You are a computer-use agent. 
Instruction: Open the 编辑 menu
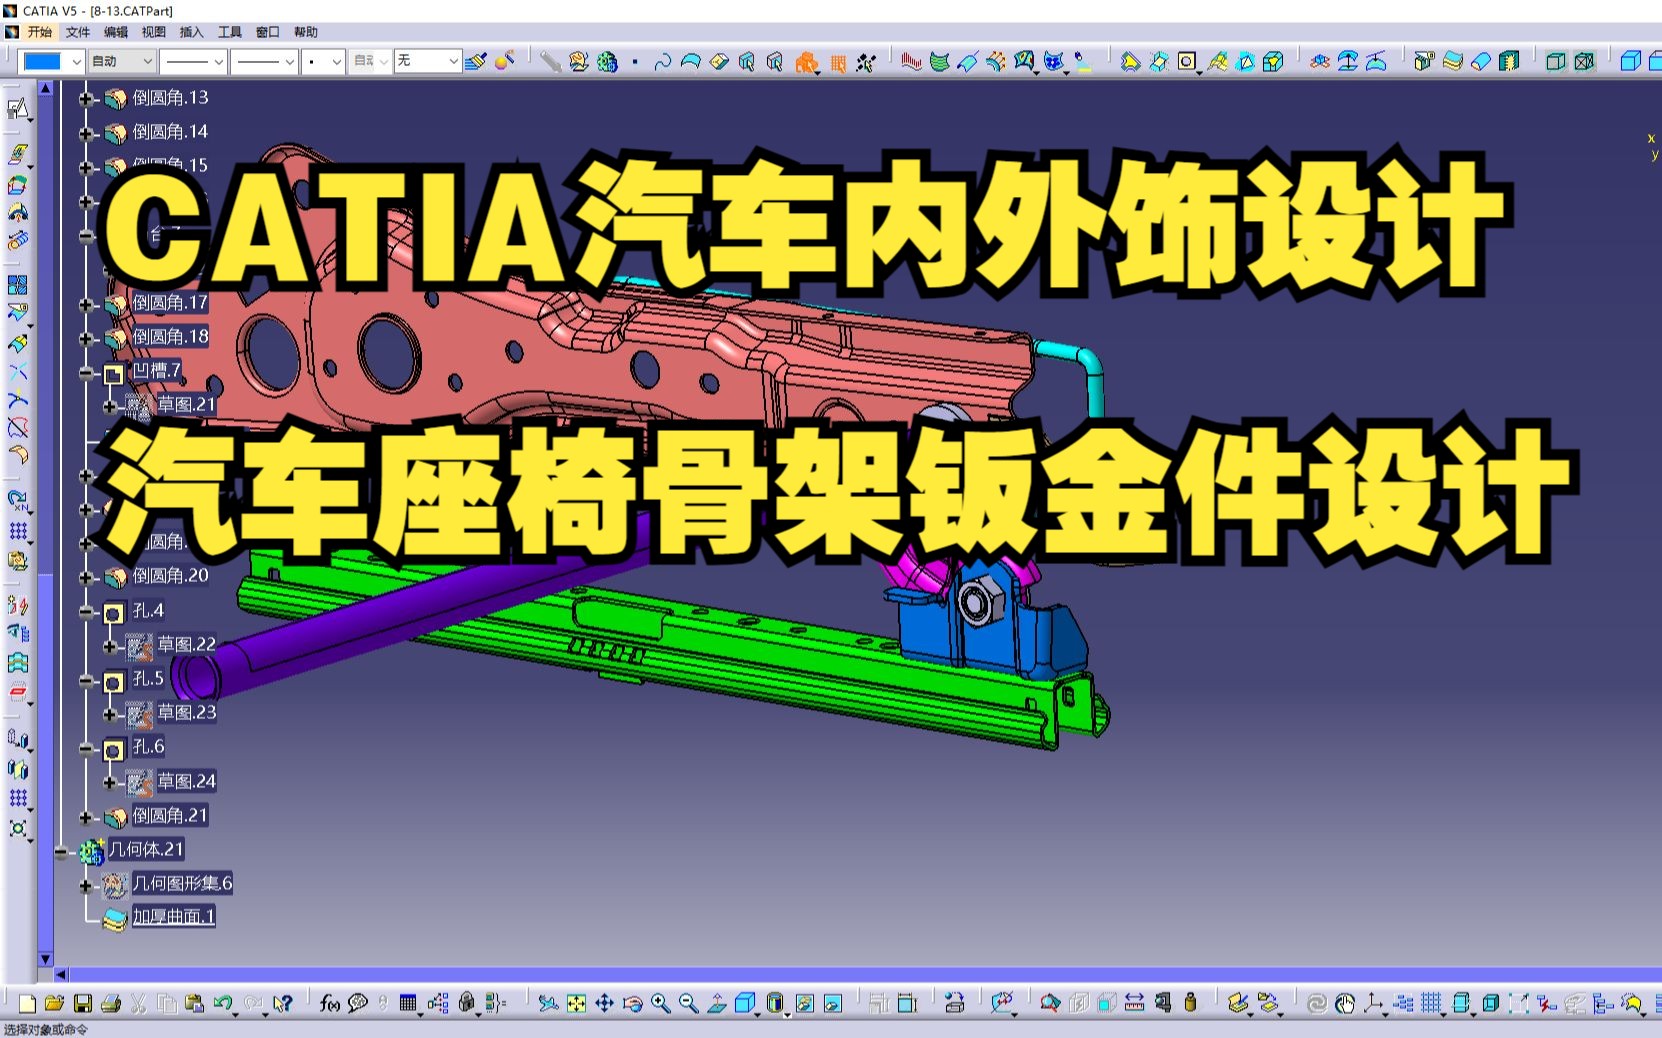[116, 32]
